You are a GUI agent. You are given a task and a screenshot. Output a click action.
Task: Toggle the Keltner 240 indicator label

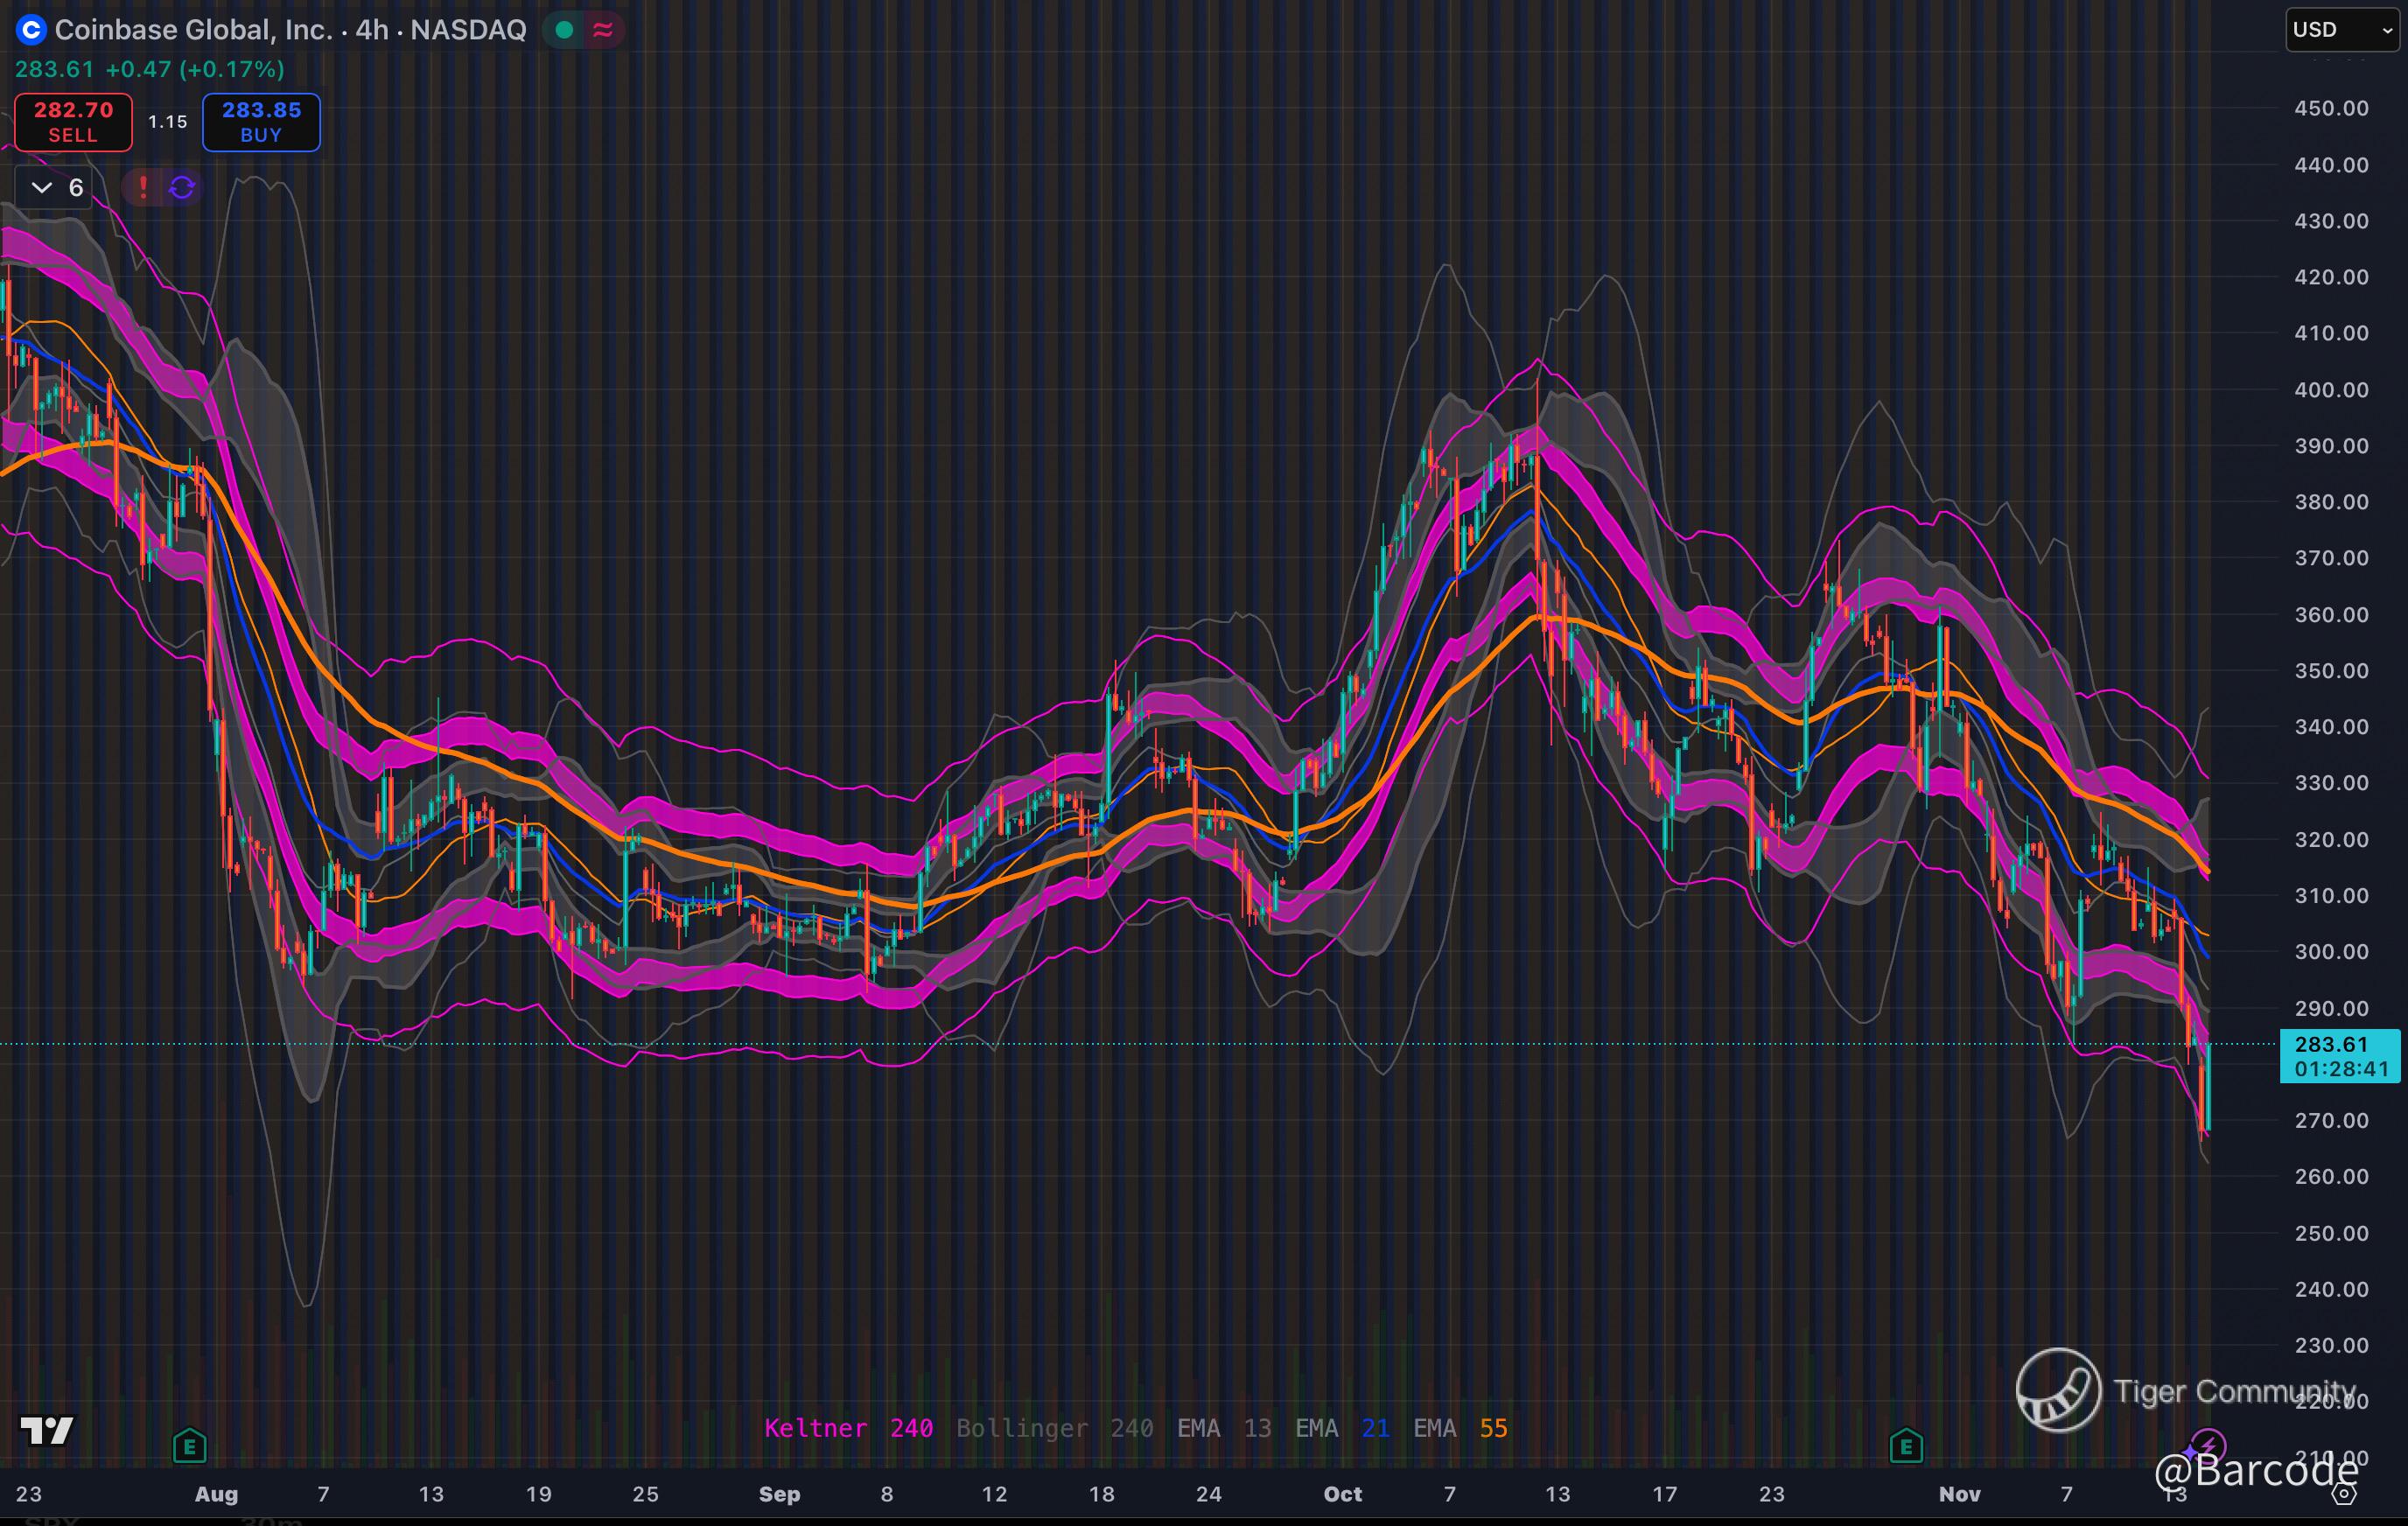[848, 1428]
